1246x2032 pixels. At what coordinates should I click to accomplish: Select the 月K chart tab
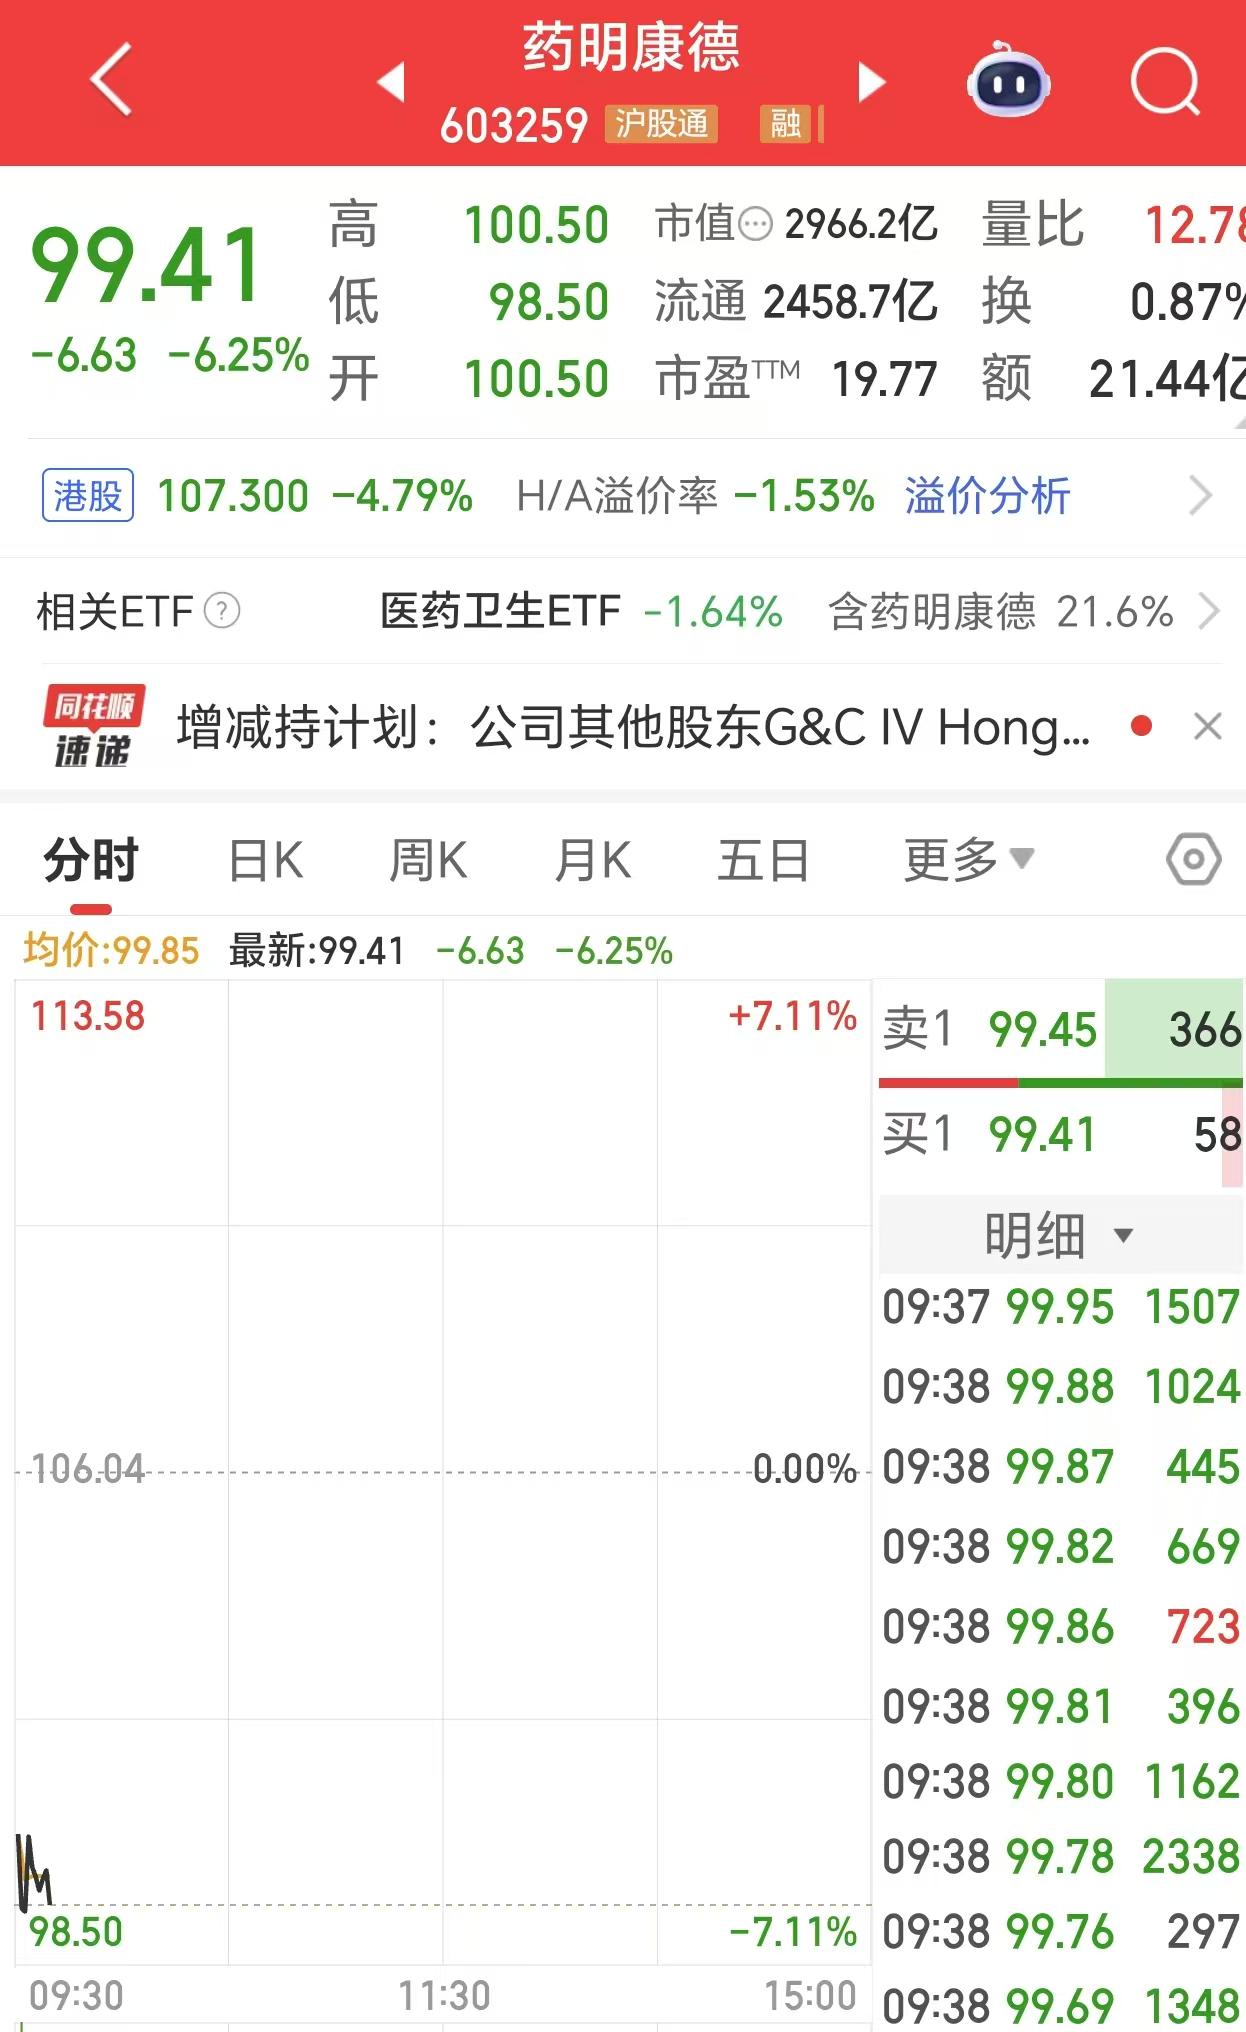point(592,860)
